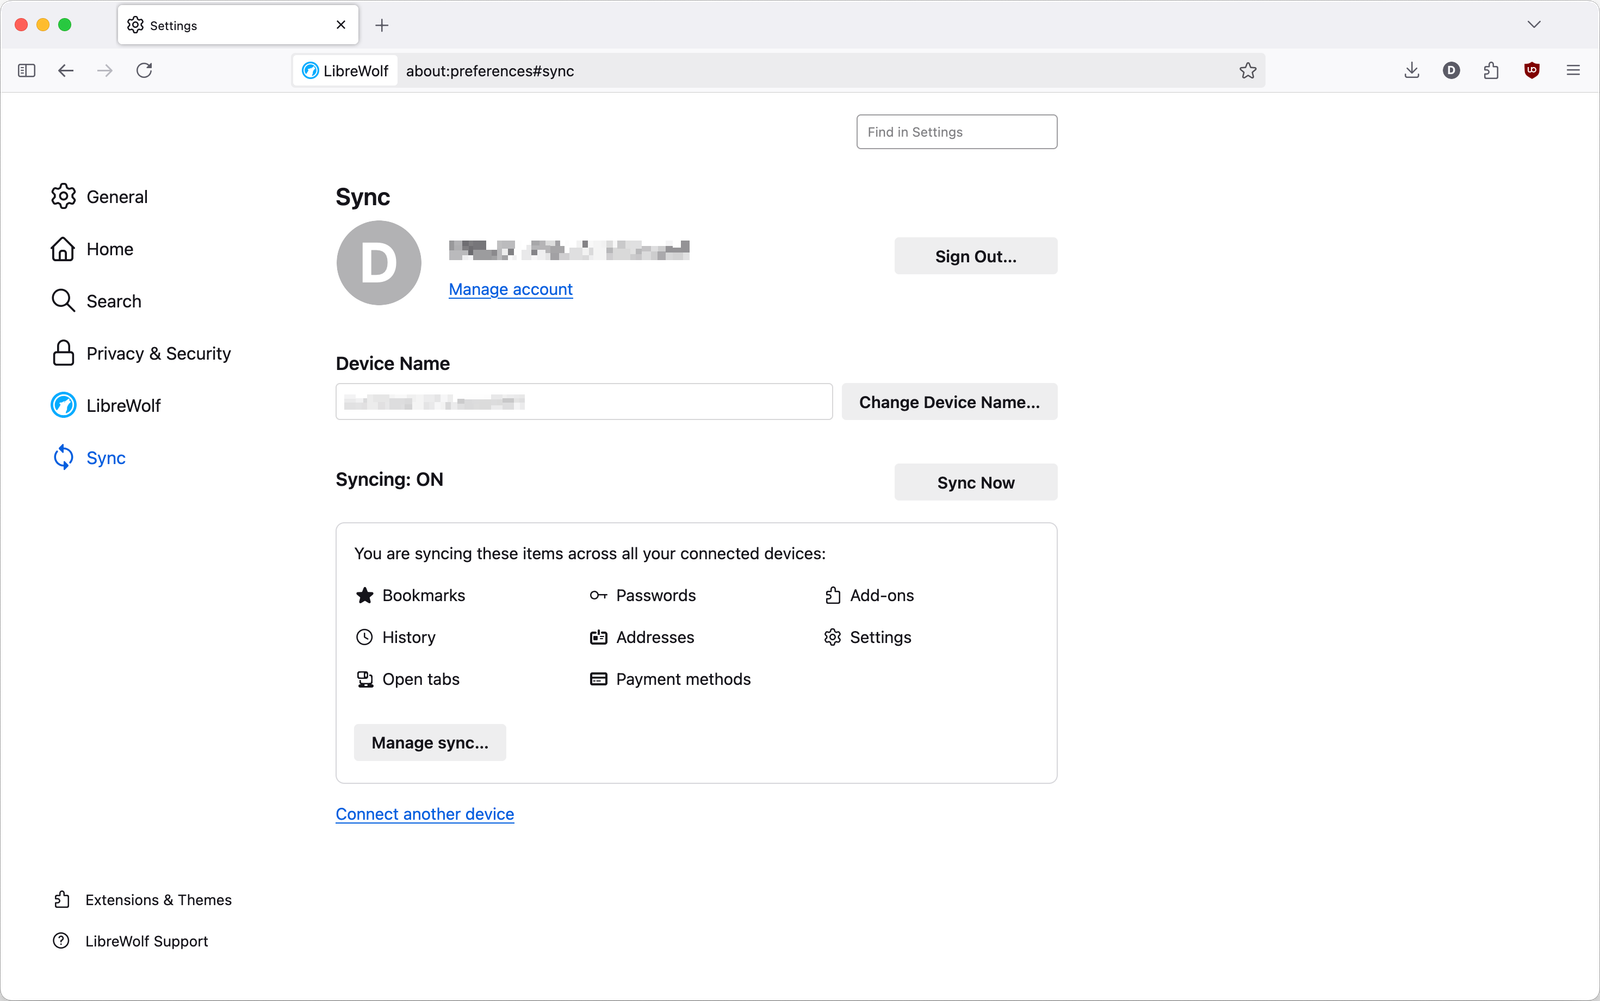Sign out of the sync account
The height and width of the screenshot is (1001, 1600).
click(975, 255)
